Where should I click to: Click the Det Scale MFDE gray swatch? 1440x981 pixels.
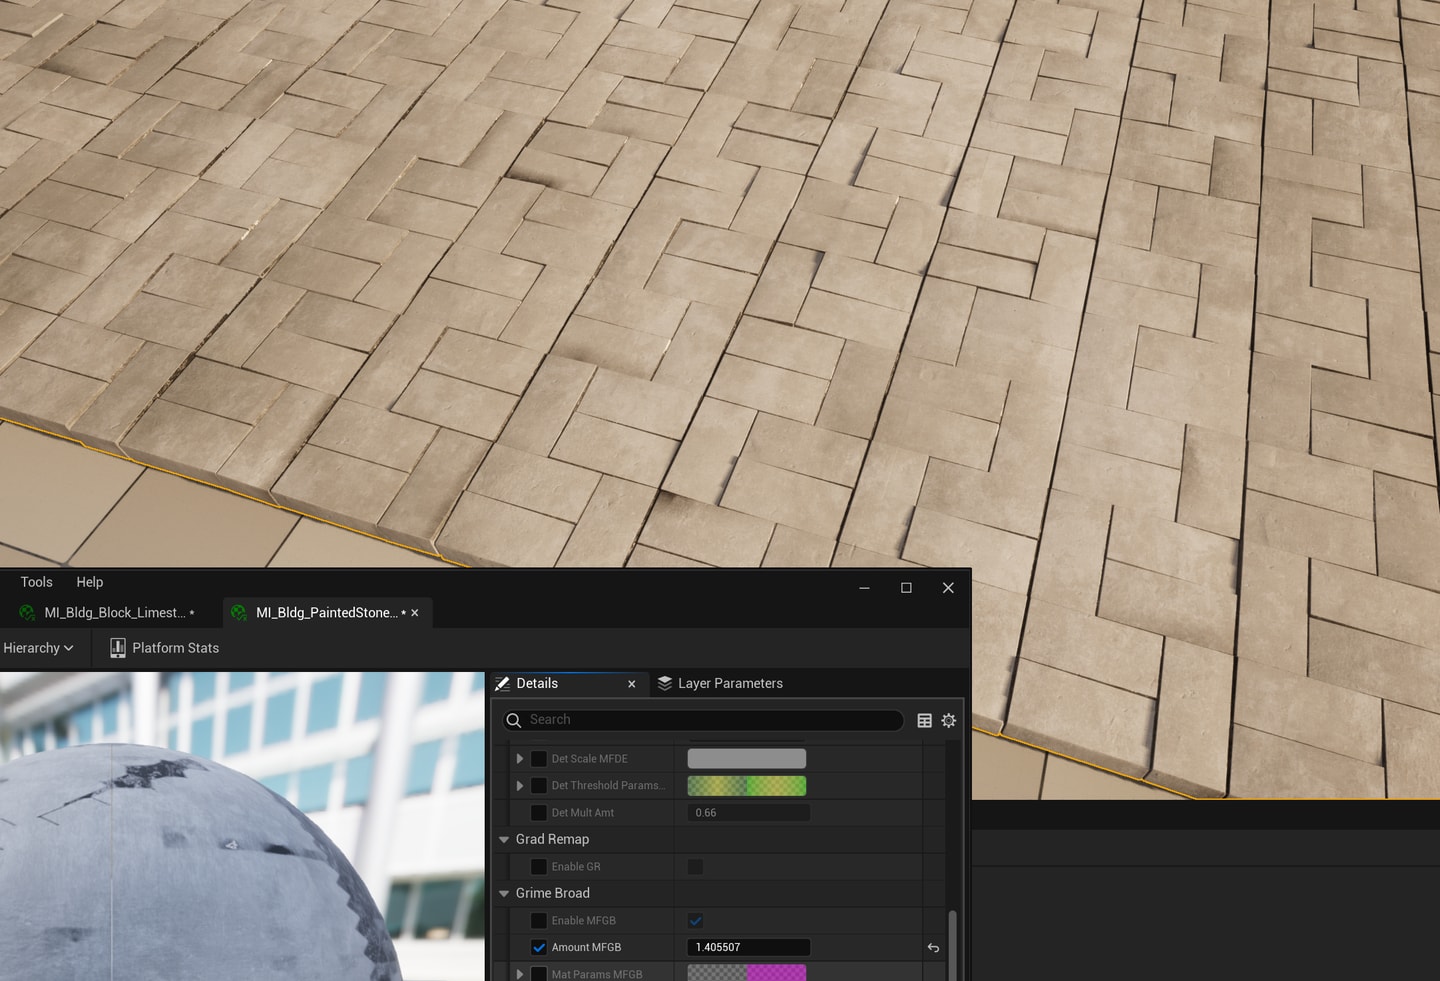(747, 759)
